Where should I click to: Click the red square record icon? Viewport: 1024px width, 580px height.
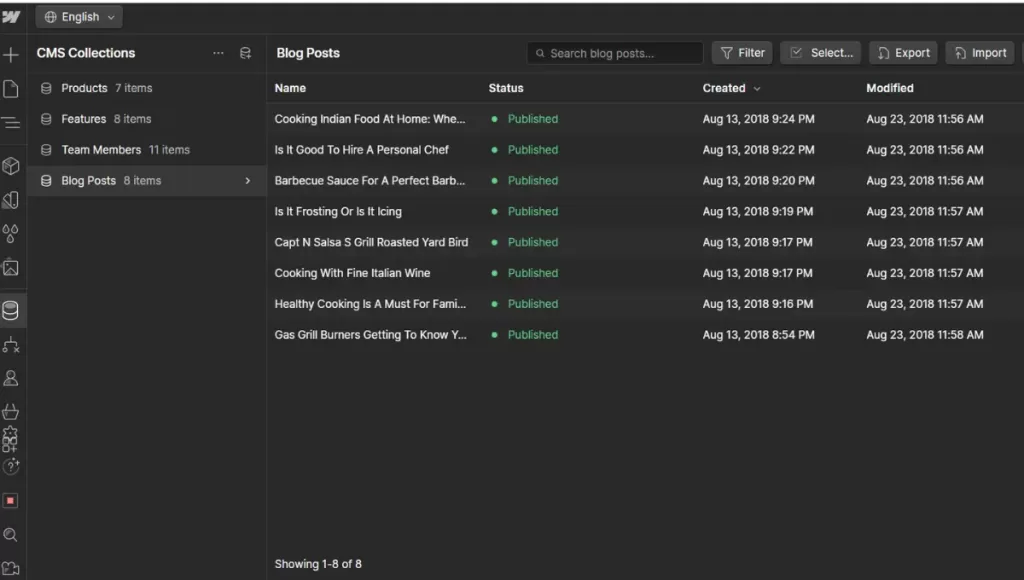click(10, 501)
